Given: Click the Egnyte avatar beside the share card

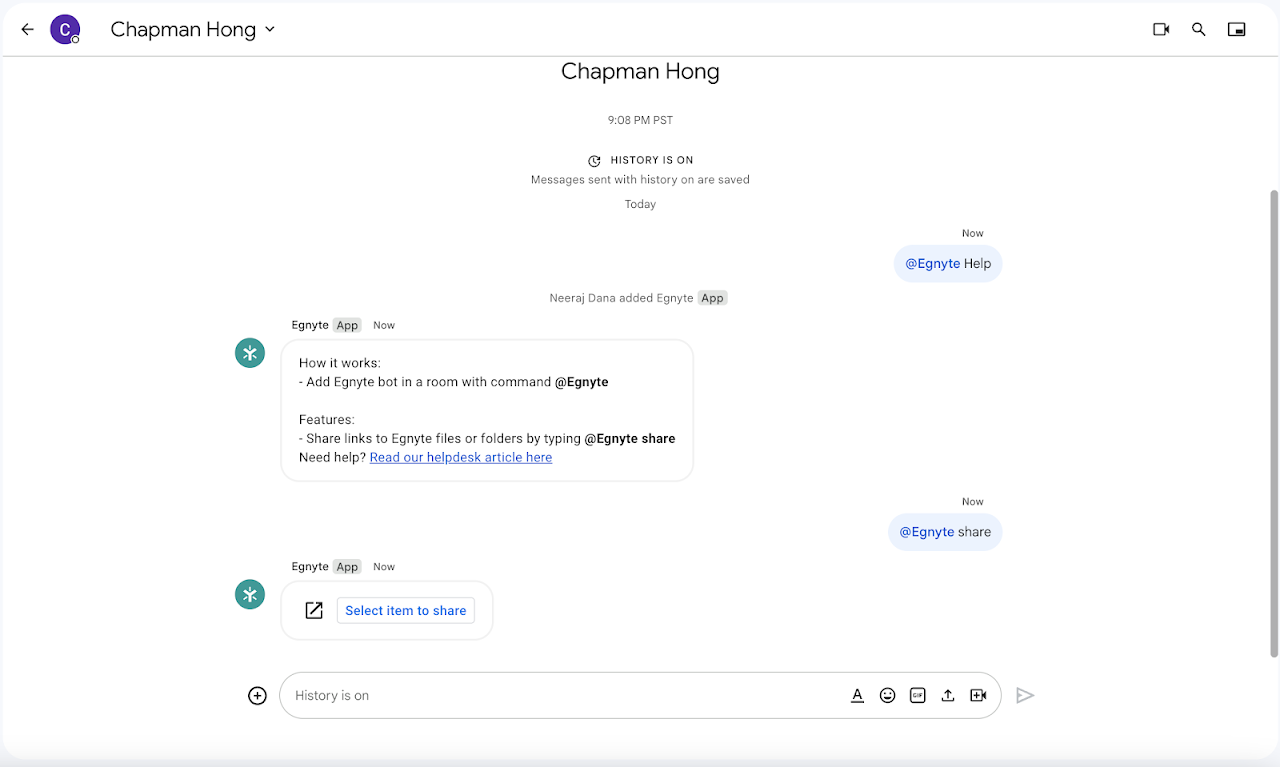Looking at the screenshot, I should pos(250,595).
